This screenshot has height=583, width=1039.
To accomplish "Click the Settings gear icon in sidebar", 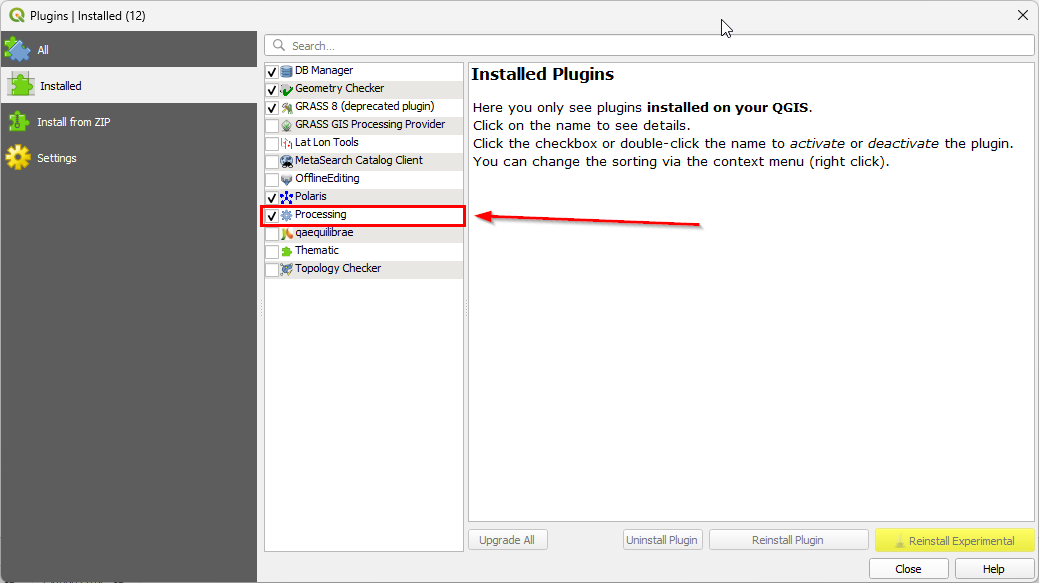I will 18,158.
